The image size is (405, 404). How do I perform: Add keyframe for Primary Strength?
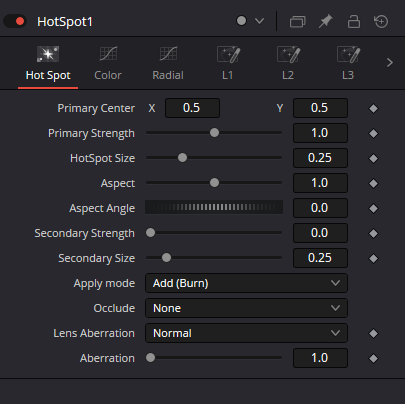pos(373,133)
